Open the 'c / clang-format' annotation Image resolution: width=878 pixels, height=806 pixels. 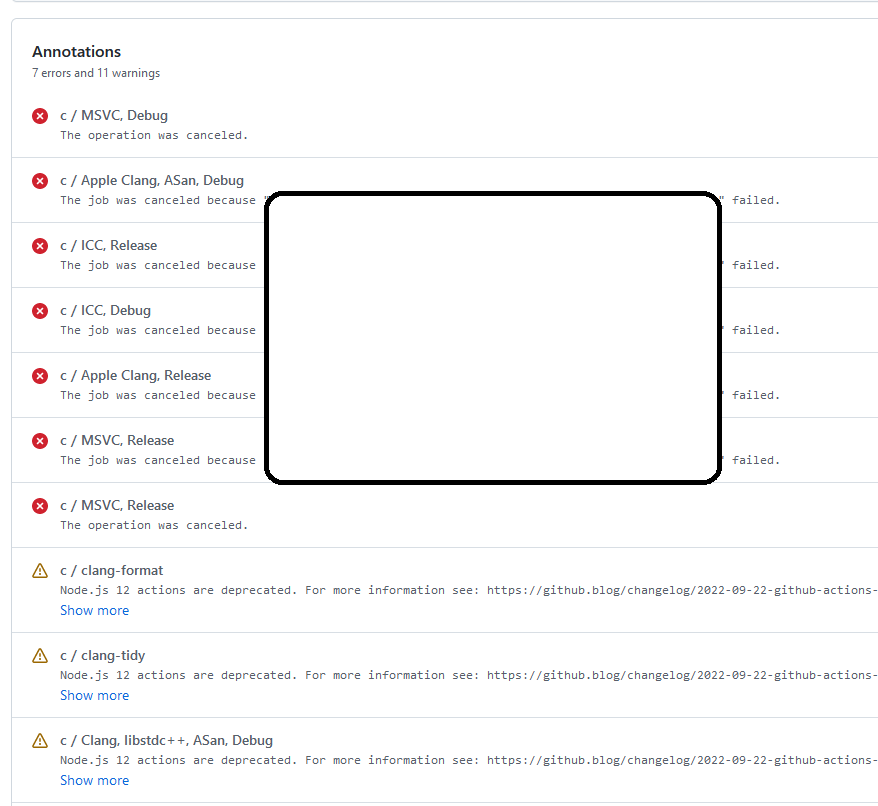click(111, 570)
